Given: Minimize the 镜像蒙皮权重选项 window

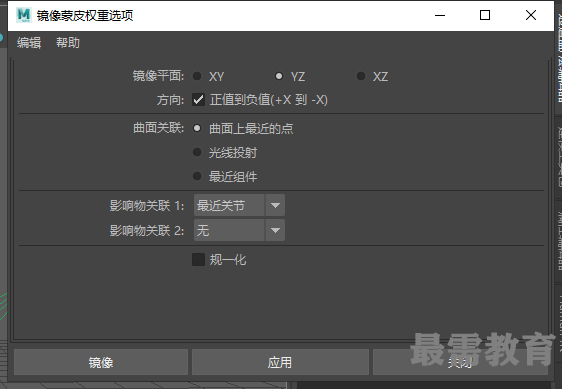Looking at the screenshot, I should [440, 15].
